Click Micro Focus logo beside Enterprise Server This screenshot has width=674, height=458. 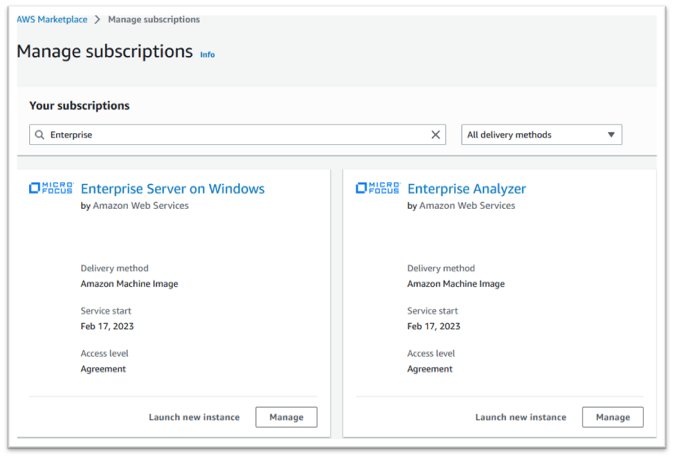(50, 188)
